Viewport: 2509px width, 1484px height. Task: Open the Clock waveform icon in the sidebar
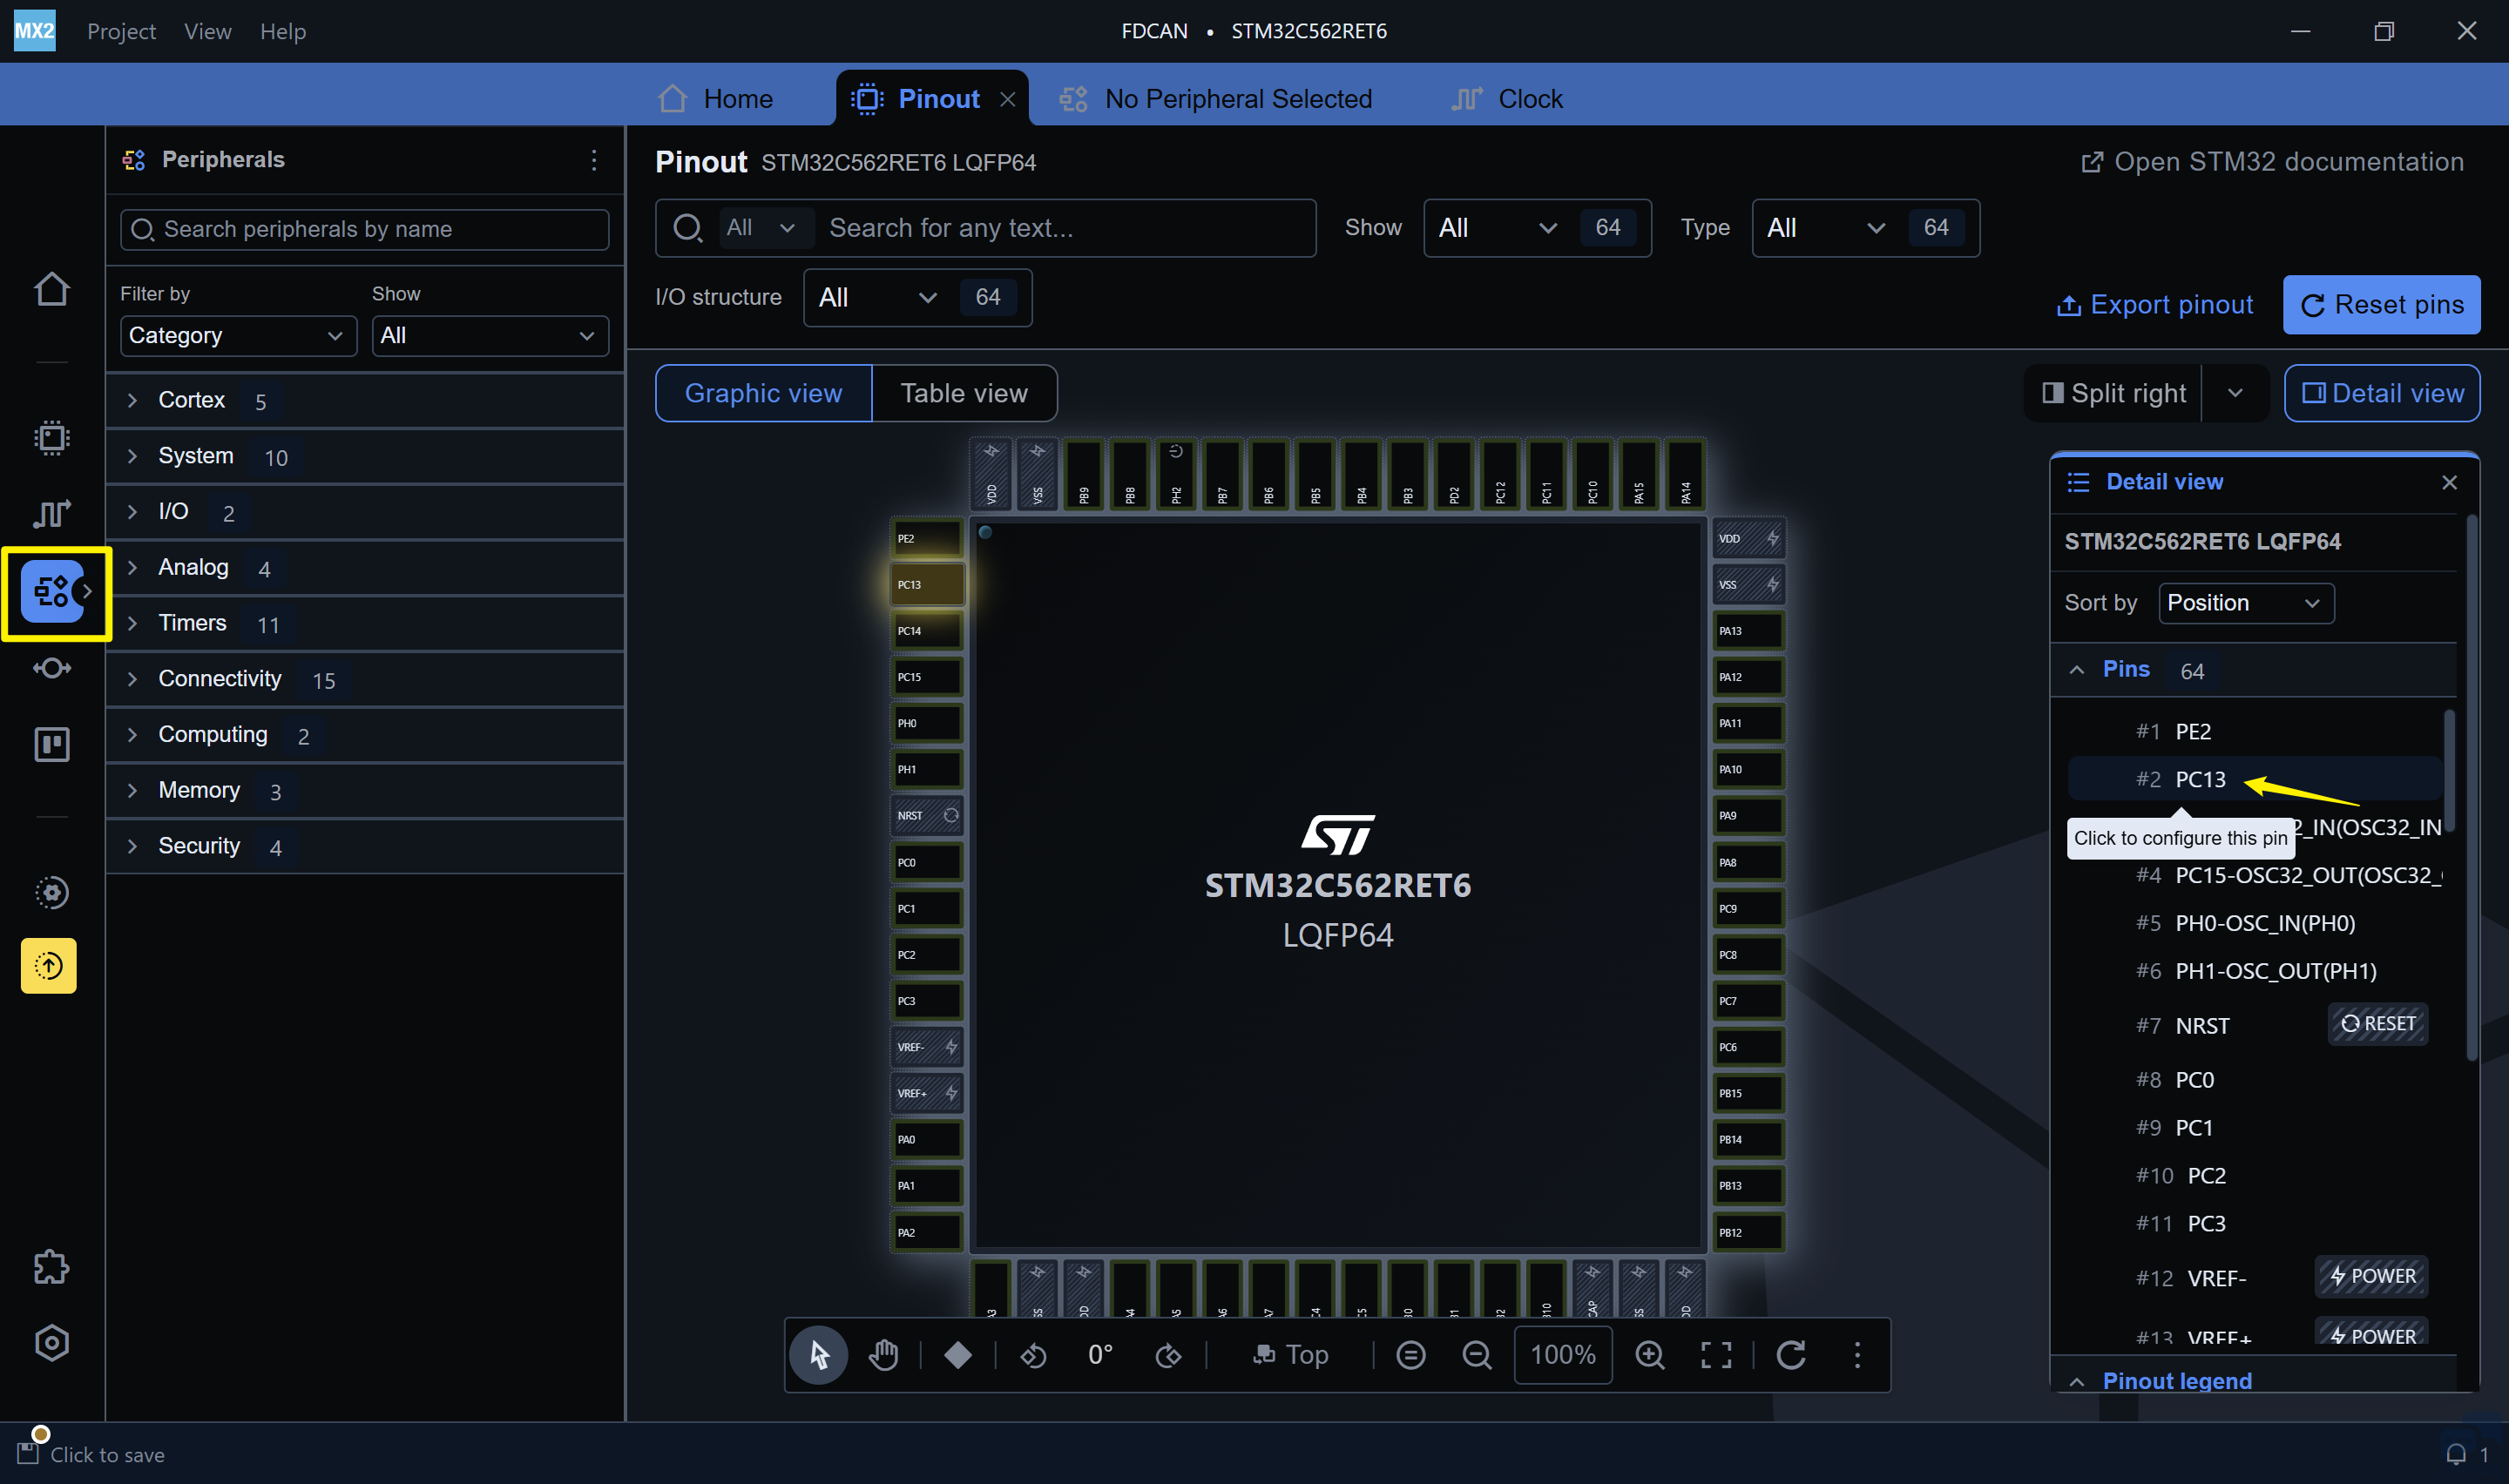(52, 514)
